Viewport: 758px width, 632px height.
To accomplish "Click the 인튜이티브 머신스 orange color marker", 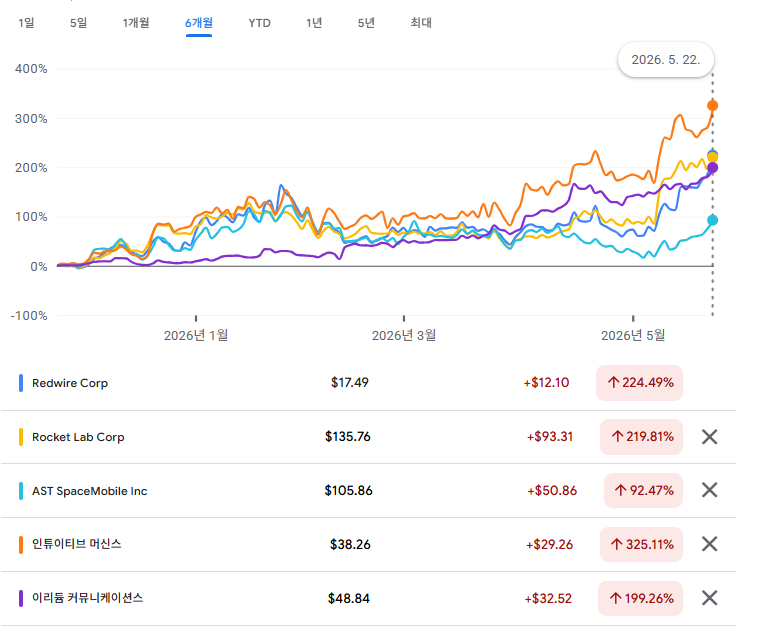I will coord(21,544).
